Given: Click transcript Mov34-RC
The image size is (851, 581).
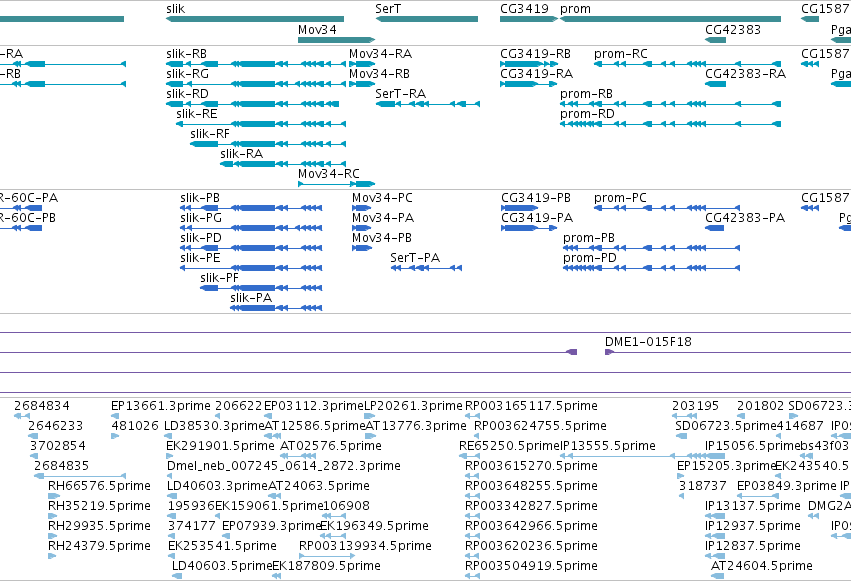Looking at the screenshot, I should click(328, 174).
